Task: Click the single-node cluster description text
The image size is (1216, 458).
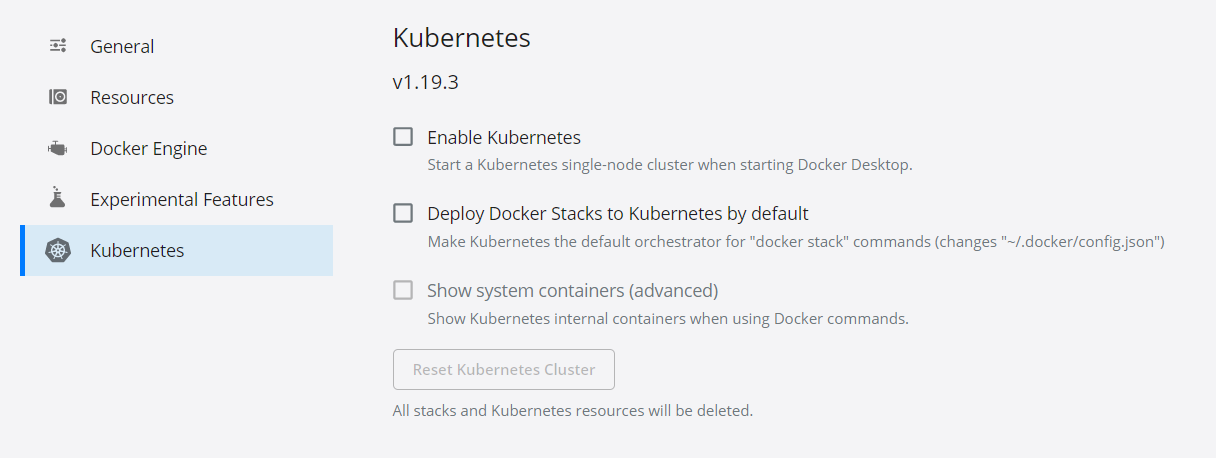Action: (670, 165)
